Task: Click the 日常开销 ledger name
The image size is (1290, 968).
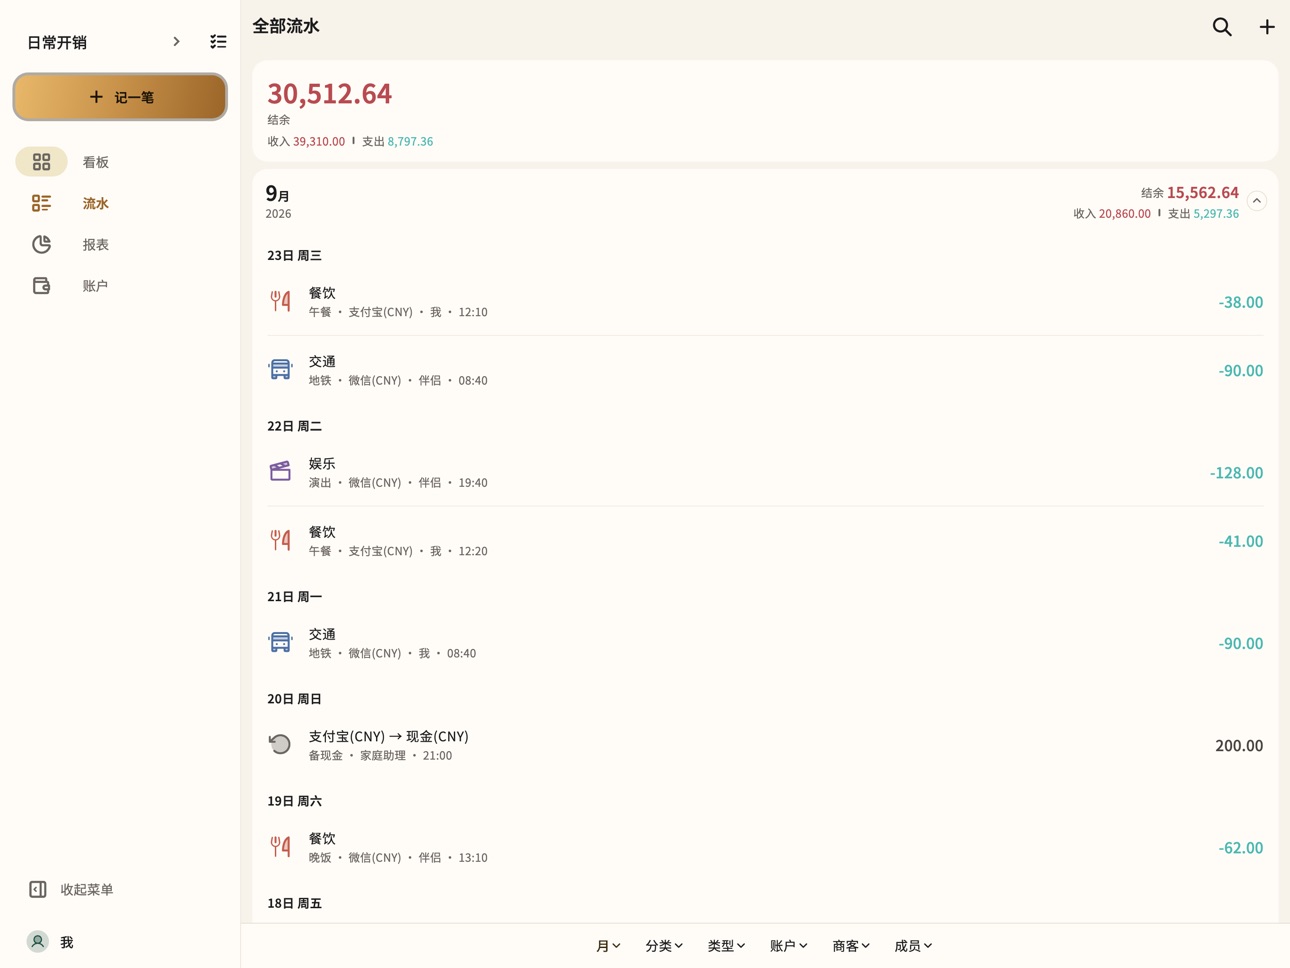Action: pyautogui.click(x=57, y=42)
